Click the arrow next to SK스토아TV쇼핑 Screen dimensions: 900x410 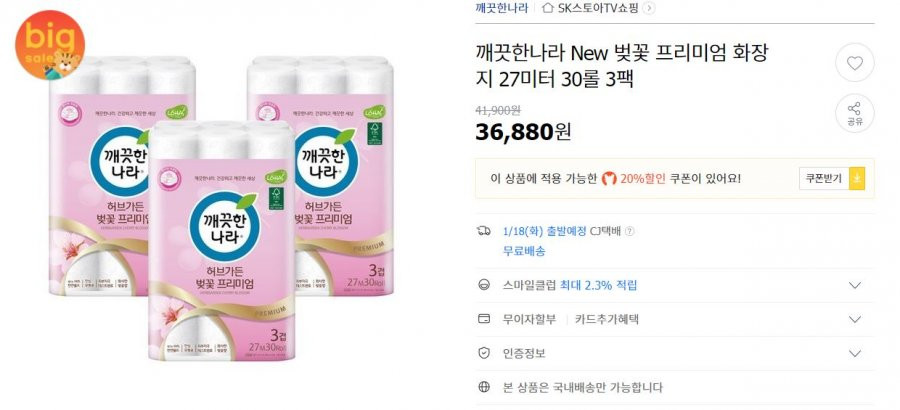click(x=649, y=7)
